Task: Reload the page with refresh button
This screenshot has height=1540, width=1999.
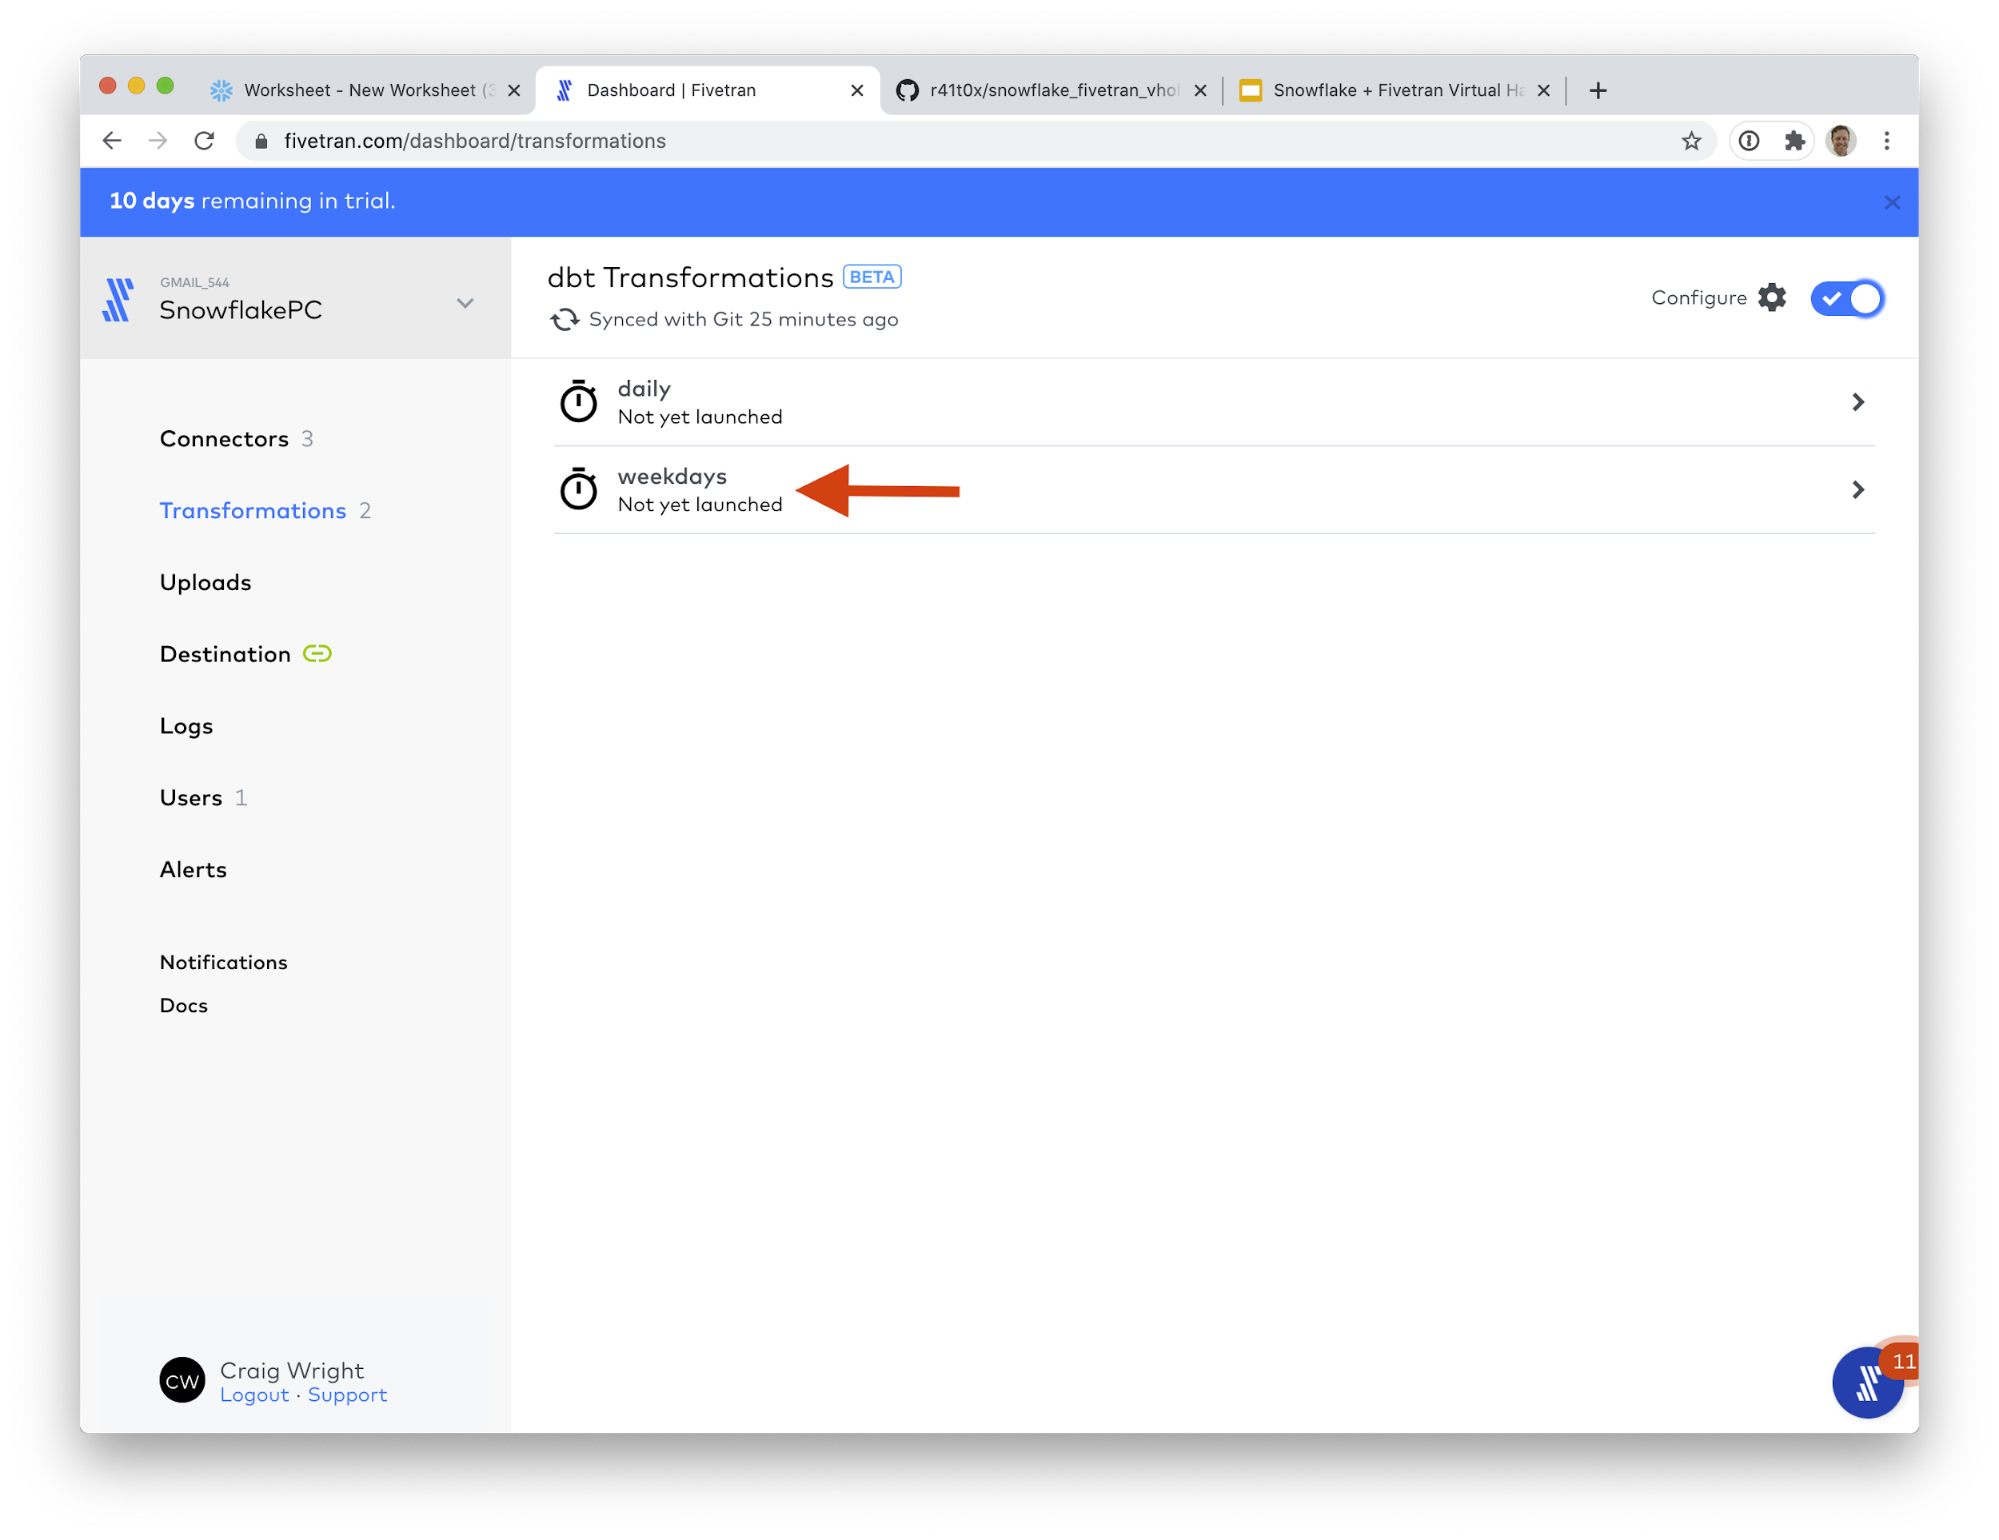Action: point(205,141)
